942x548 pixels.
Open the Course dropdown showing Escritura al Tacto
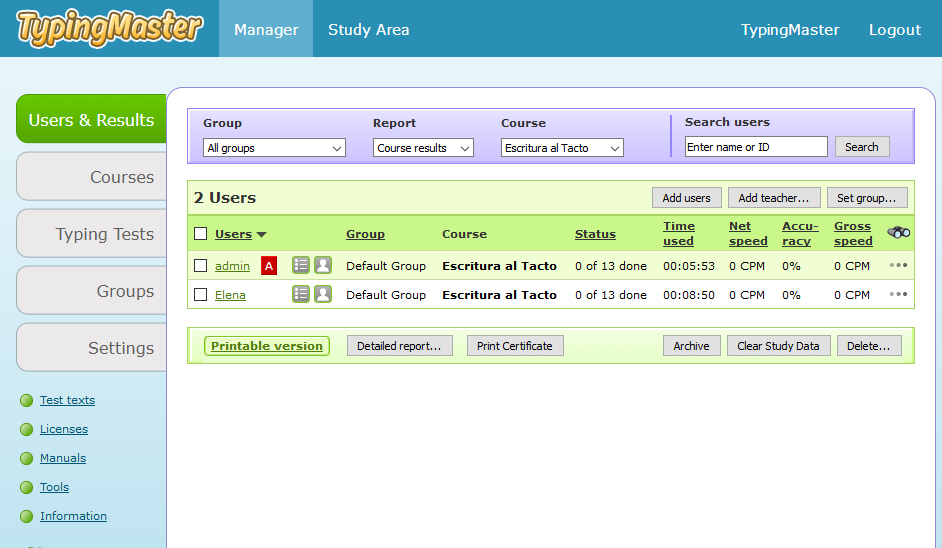coord(562,148)
